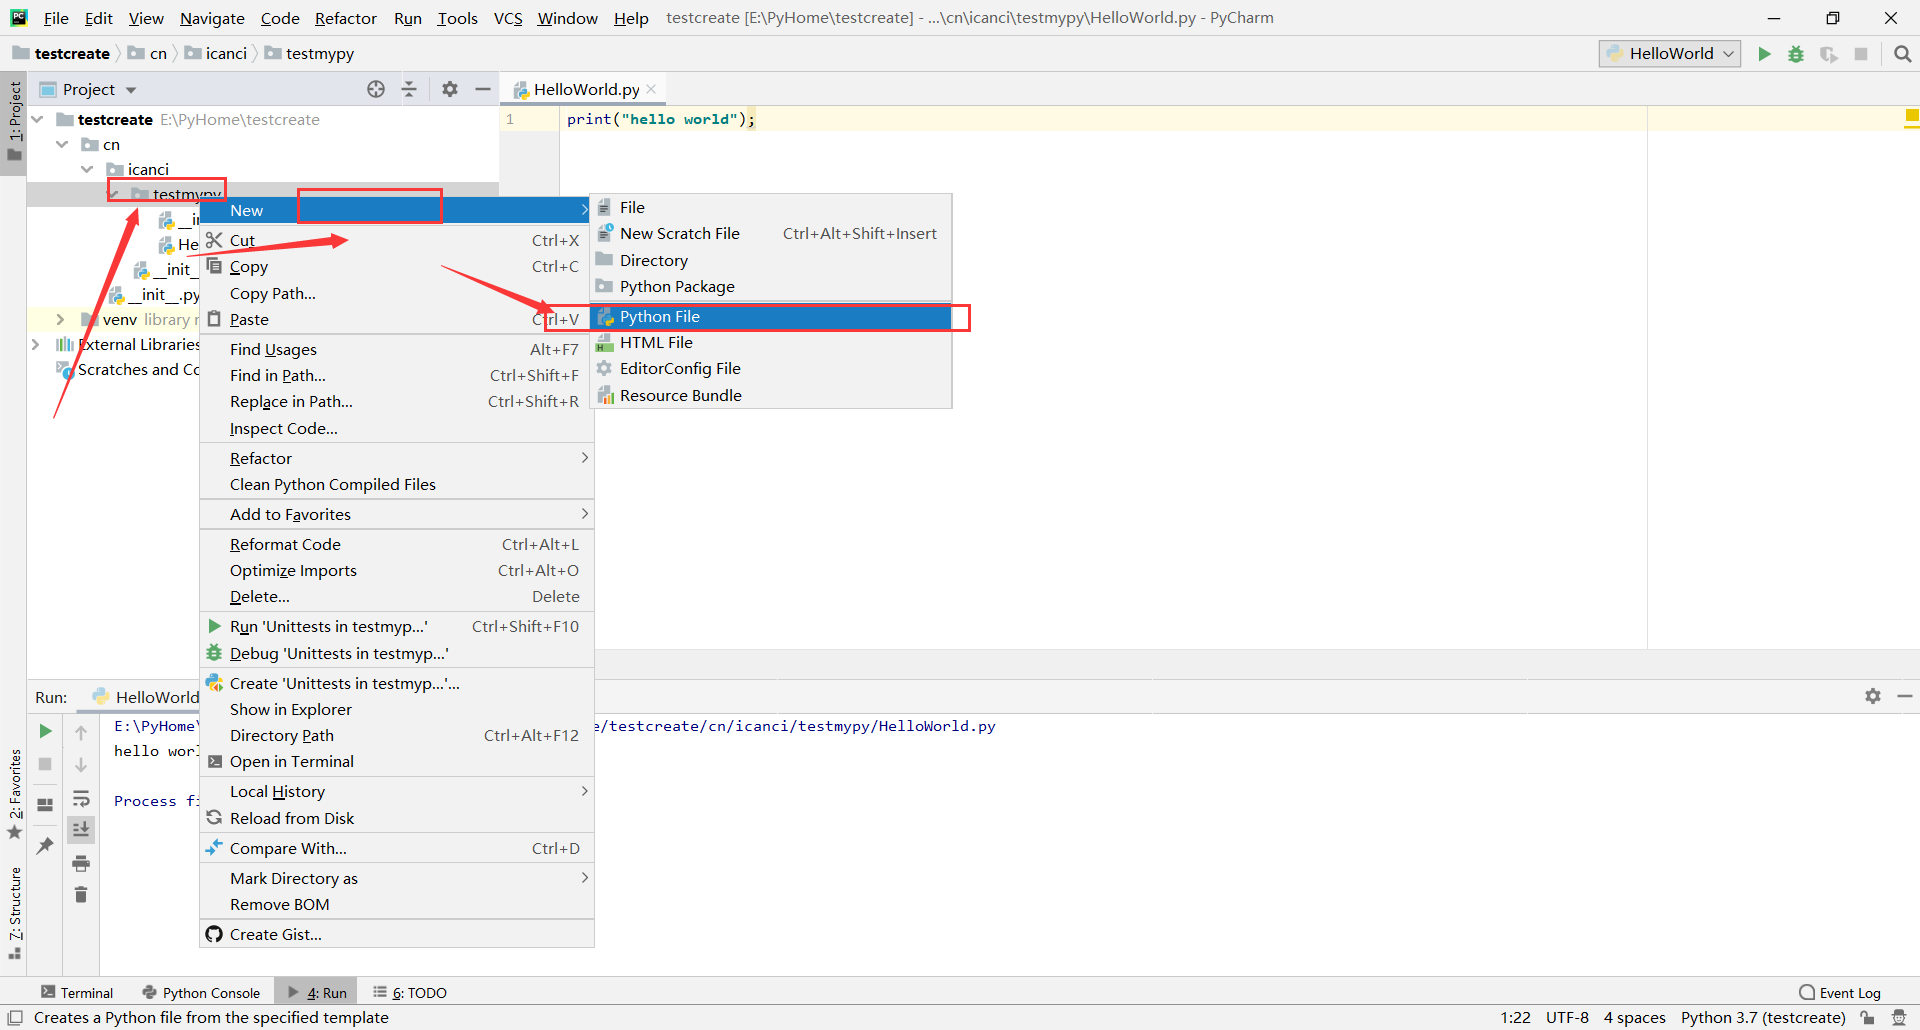1920x1030 pixels.
Task: Choose Reformat Code entry
Action: click(397, 544)
